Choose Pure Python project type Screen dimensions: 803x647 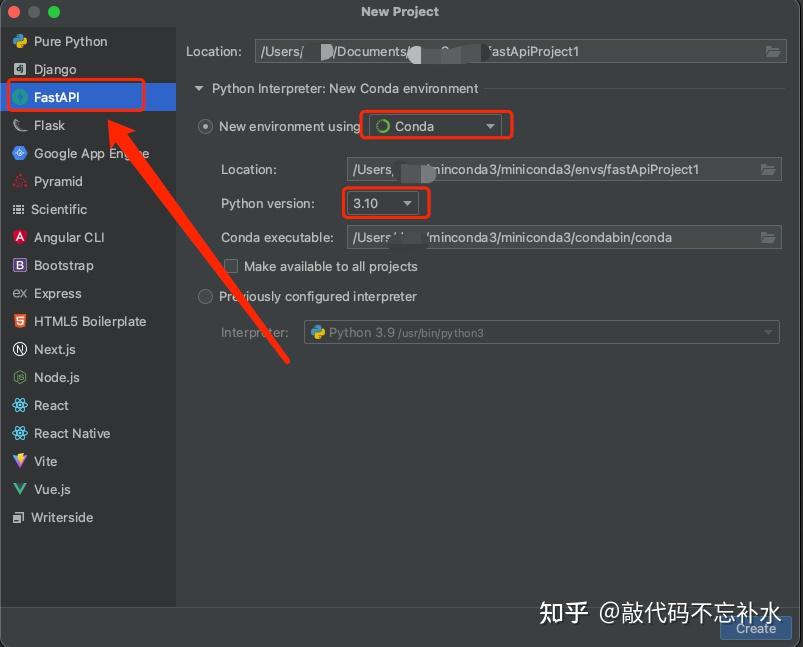click(88, 41)
